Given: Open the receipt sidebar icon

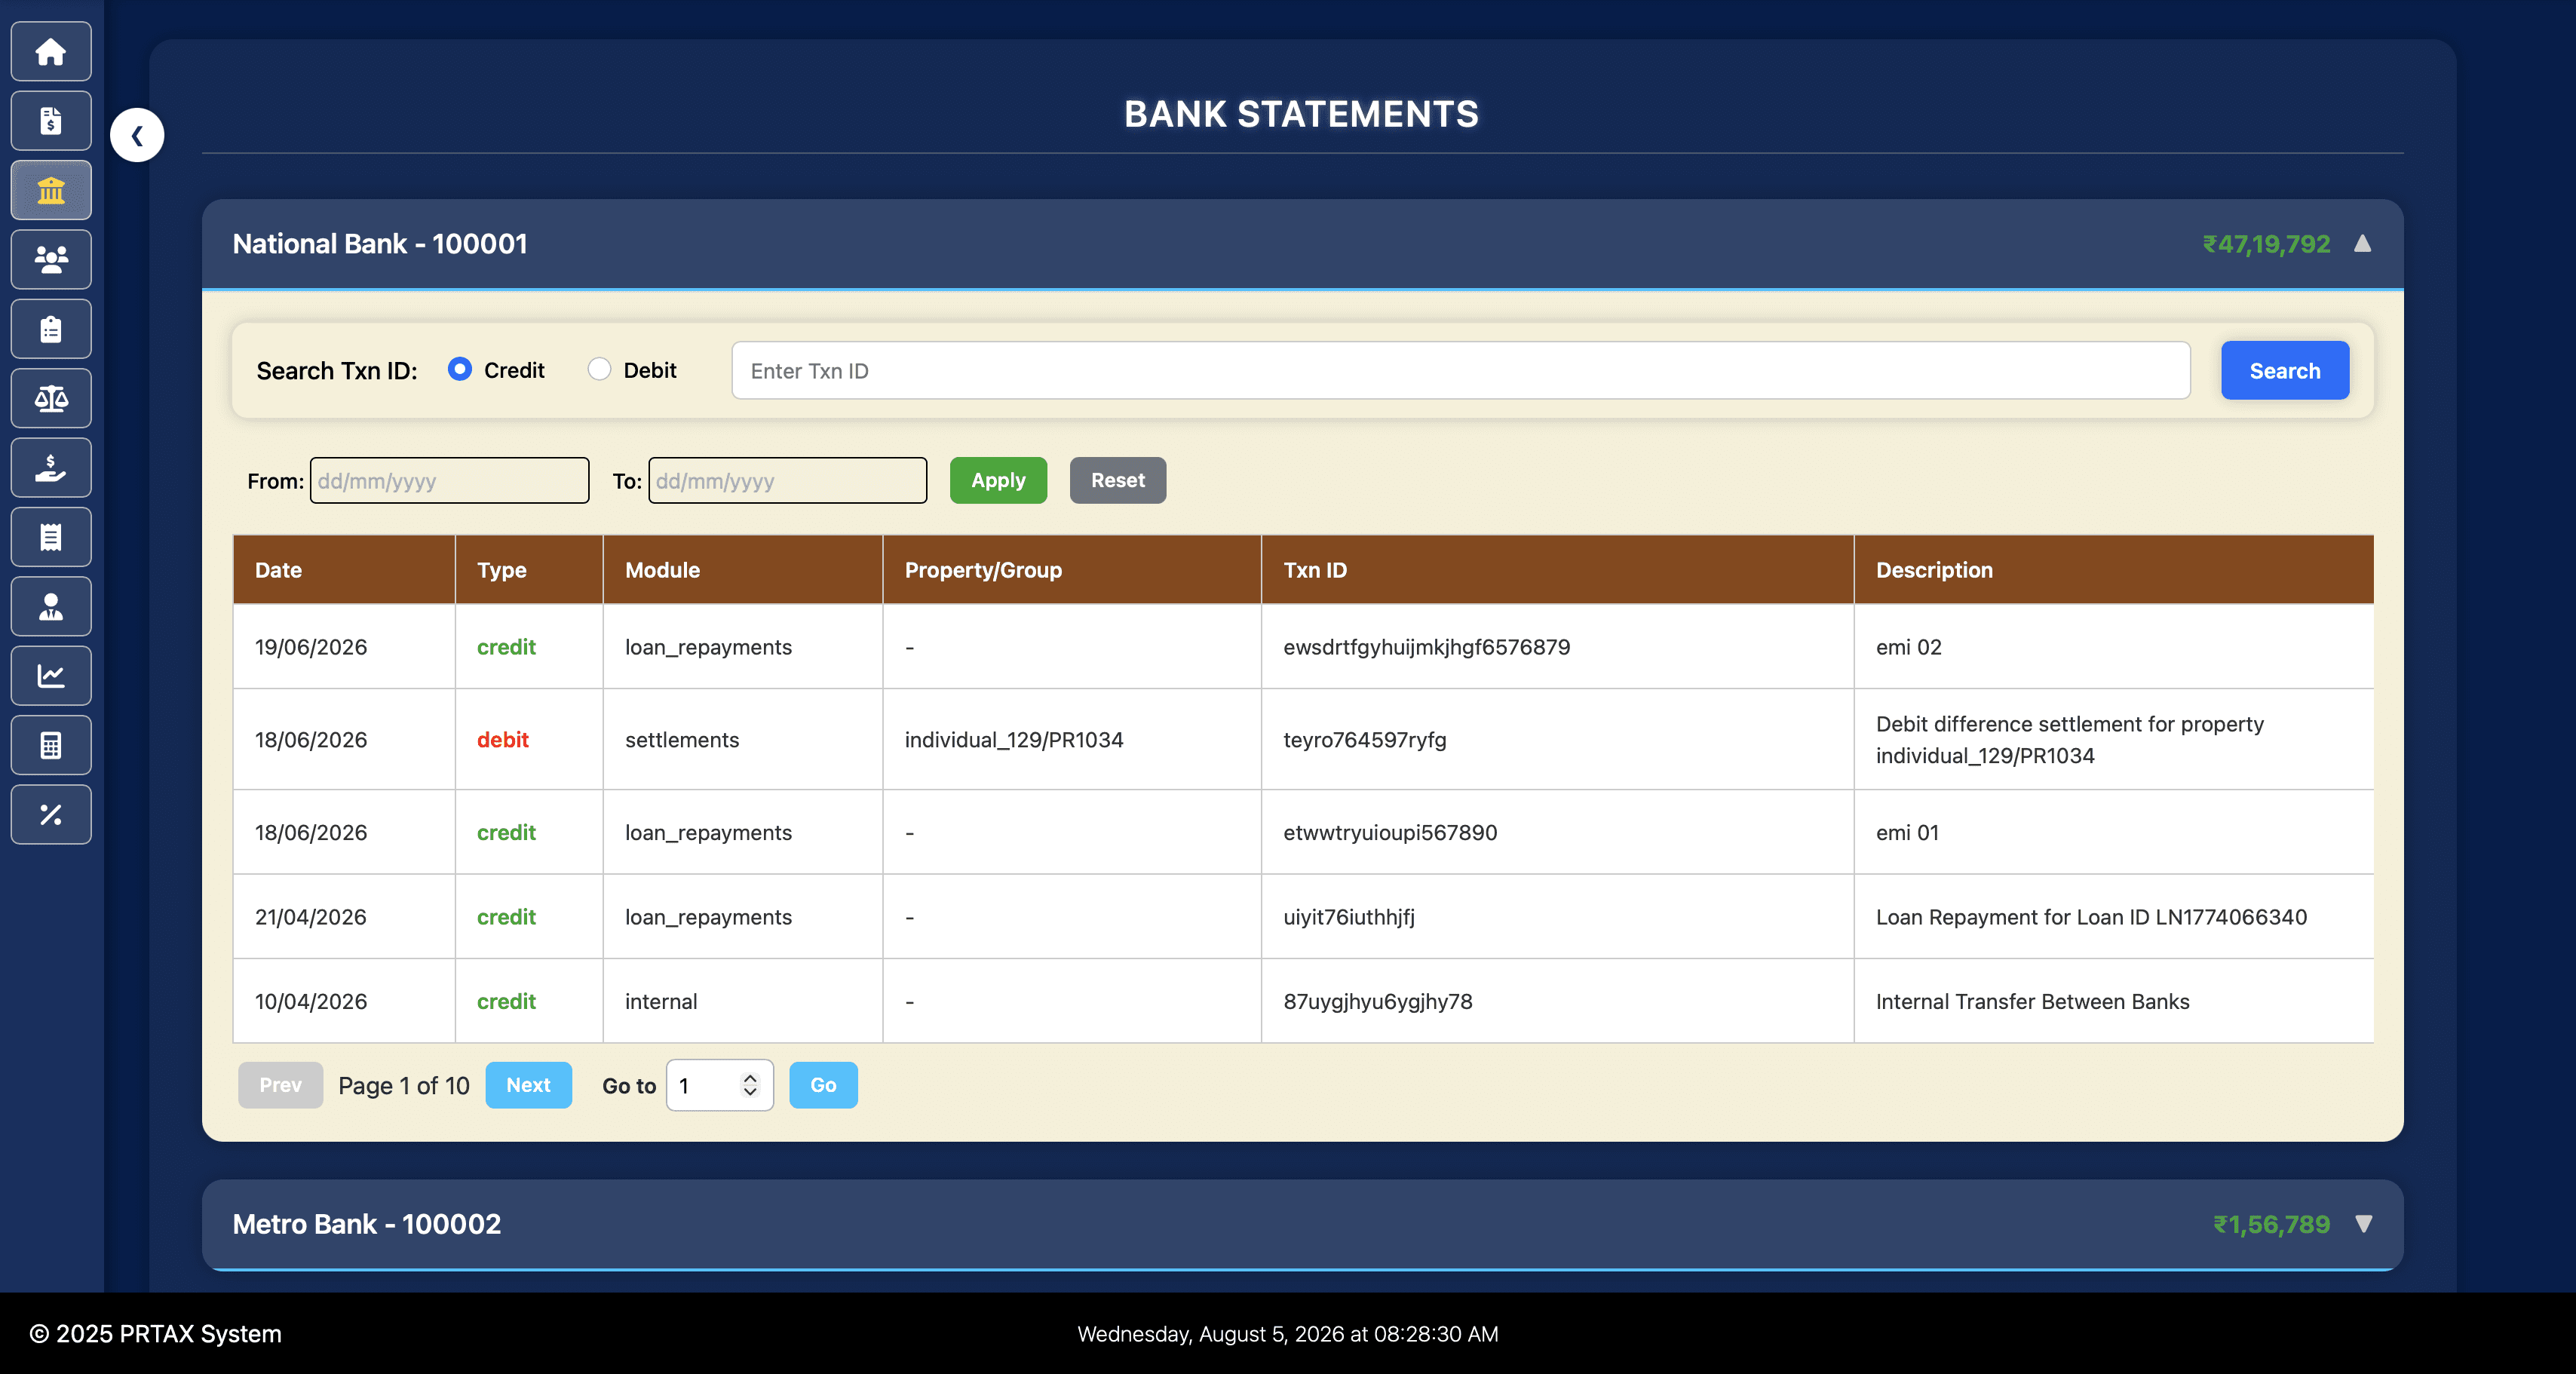Looking at the screenshot, I should [51, 537].
